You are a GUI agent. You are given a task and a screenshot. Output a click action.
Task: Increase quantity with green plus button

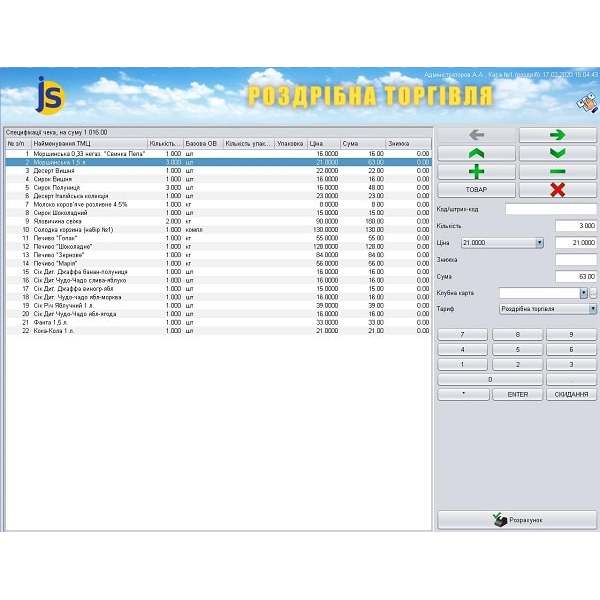pos(476,171)
